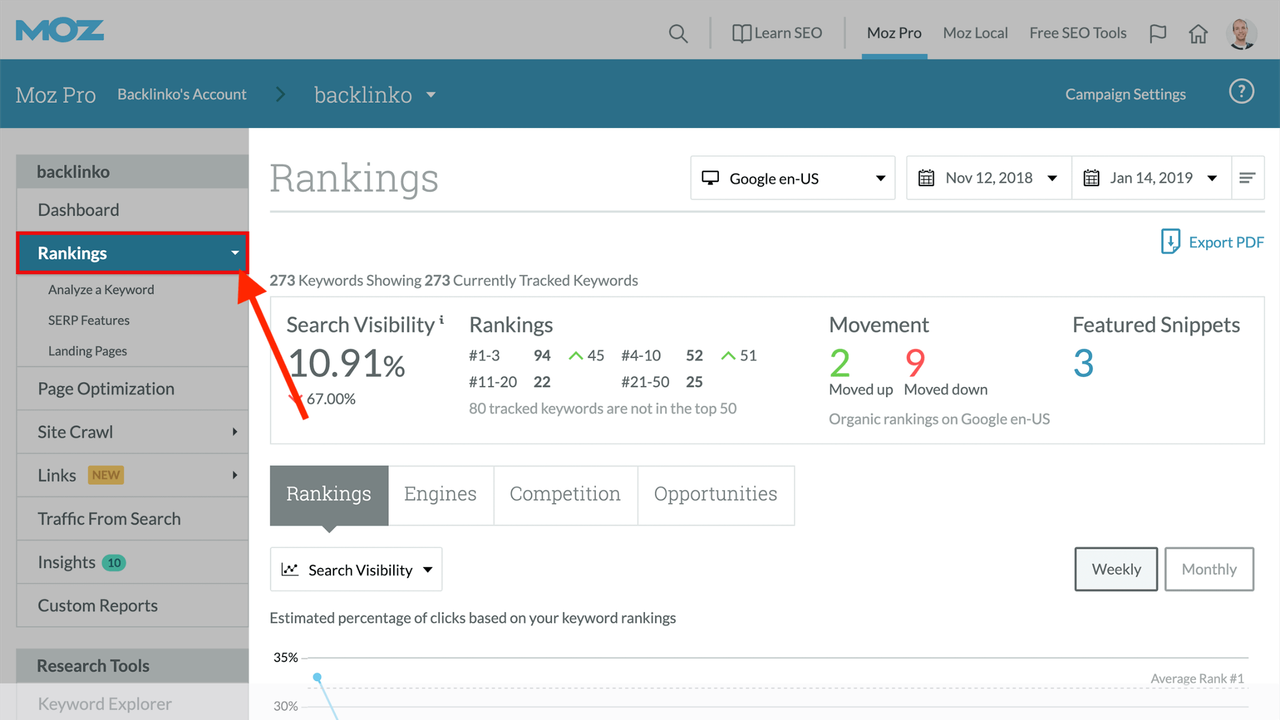Open the Jan 14, 2019 date picker
Screen dimensions: 1280x720
[x=1151, y=178]
